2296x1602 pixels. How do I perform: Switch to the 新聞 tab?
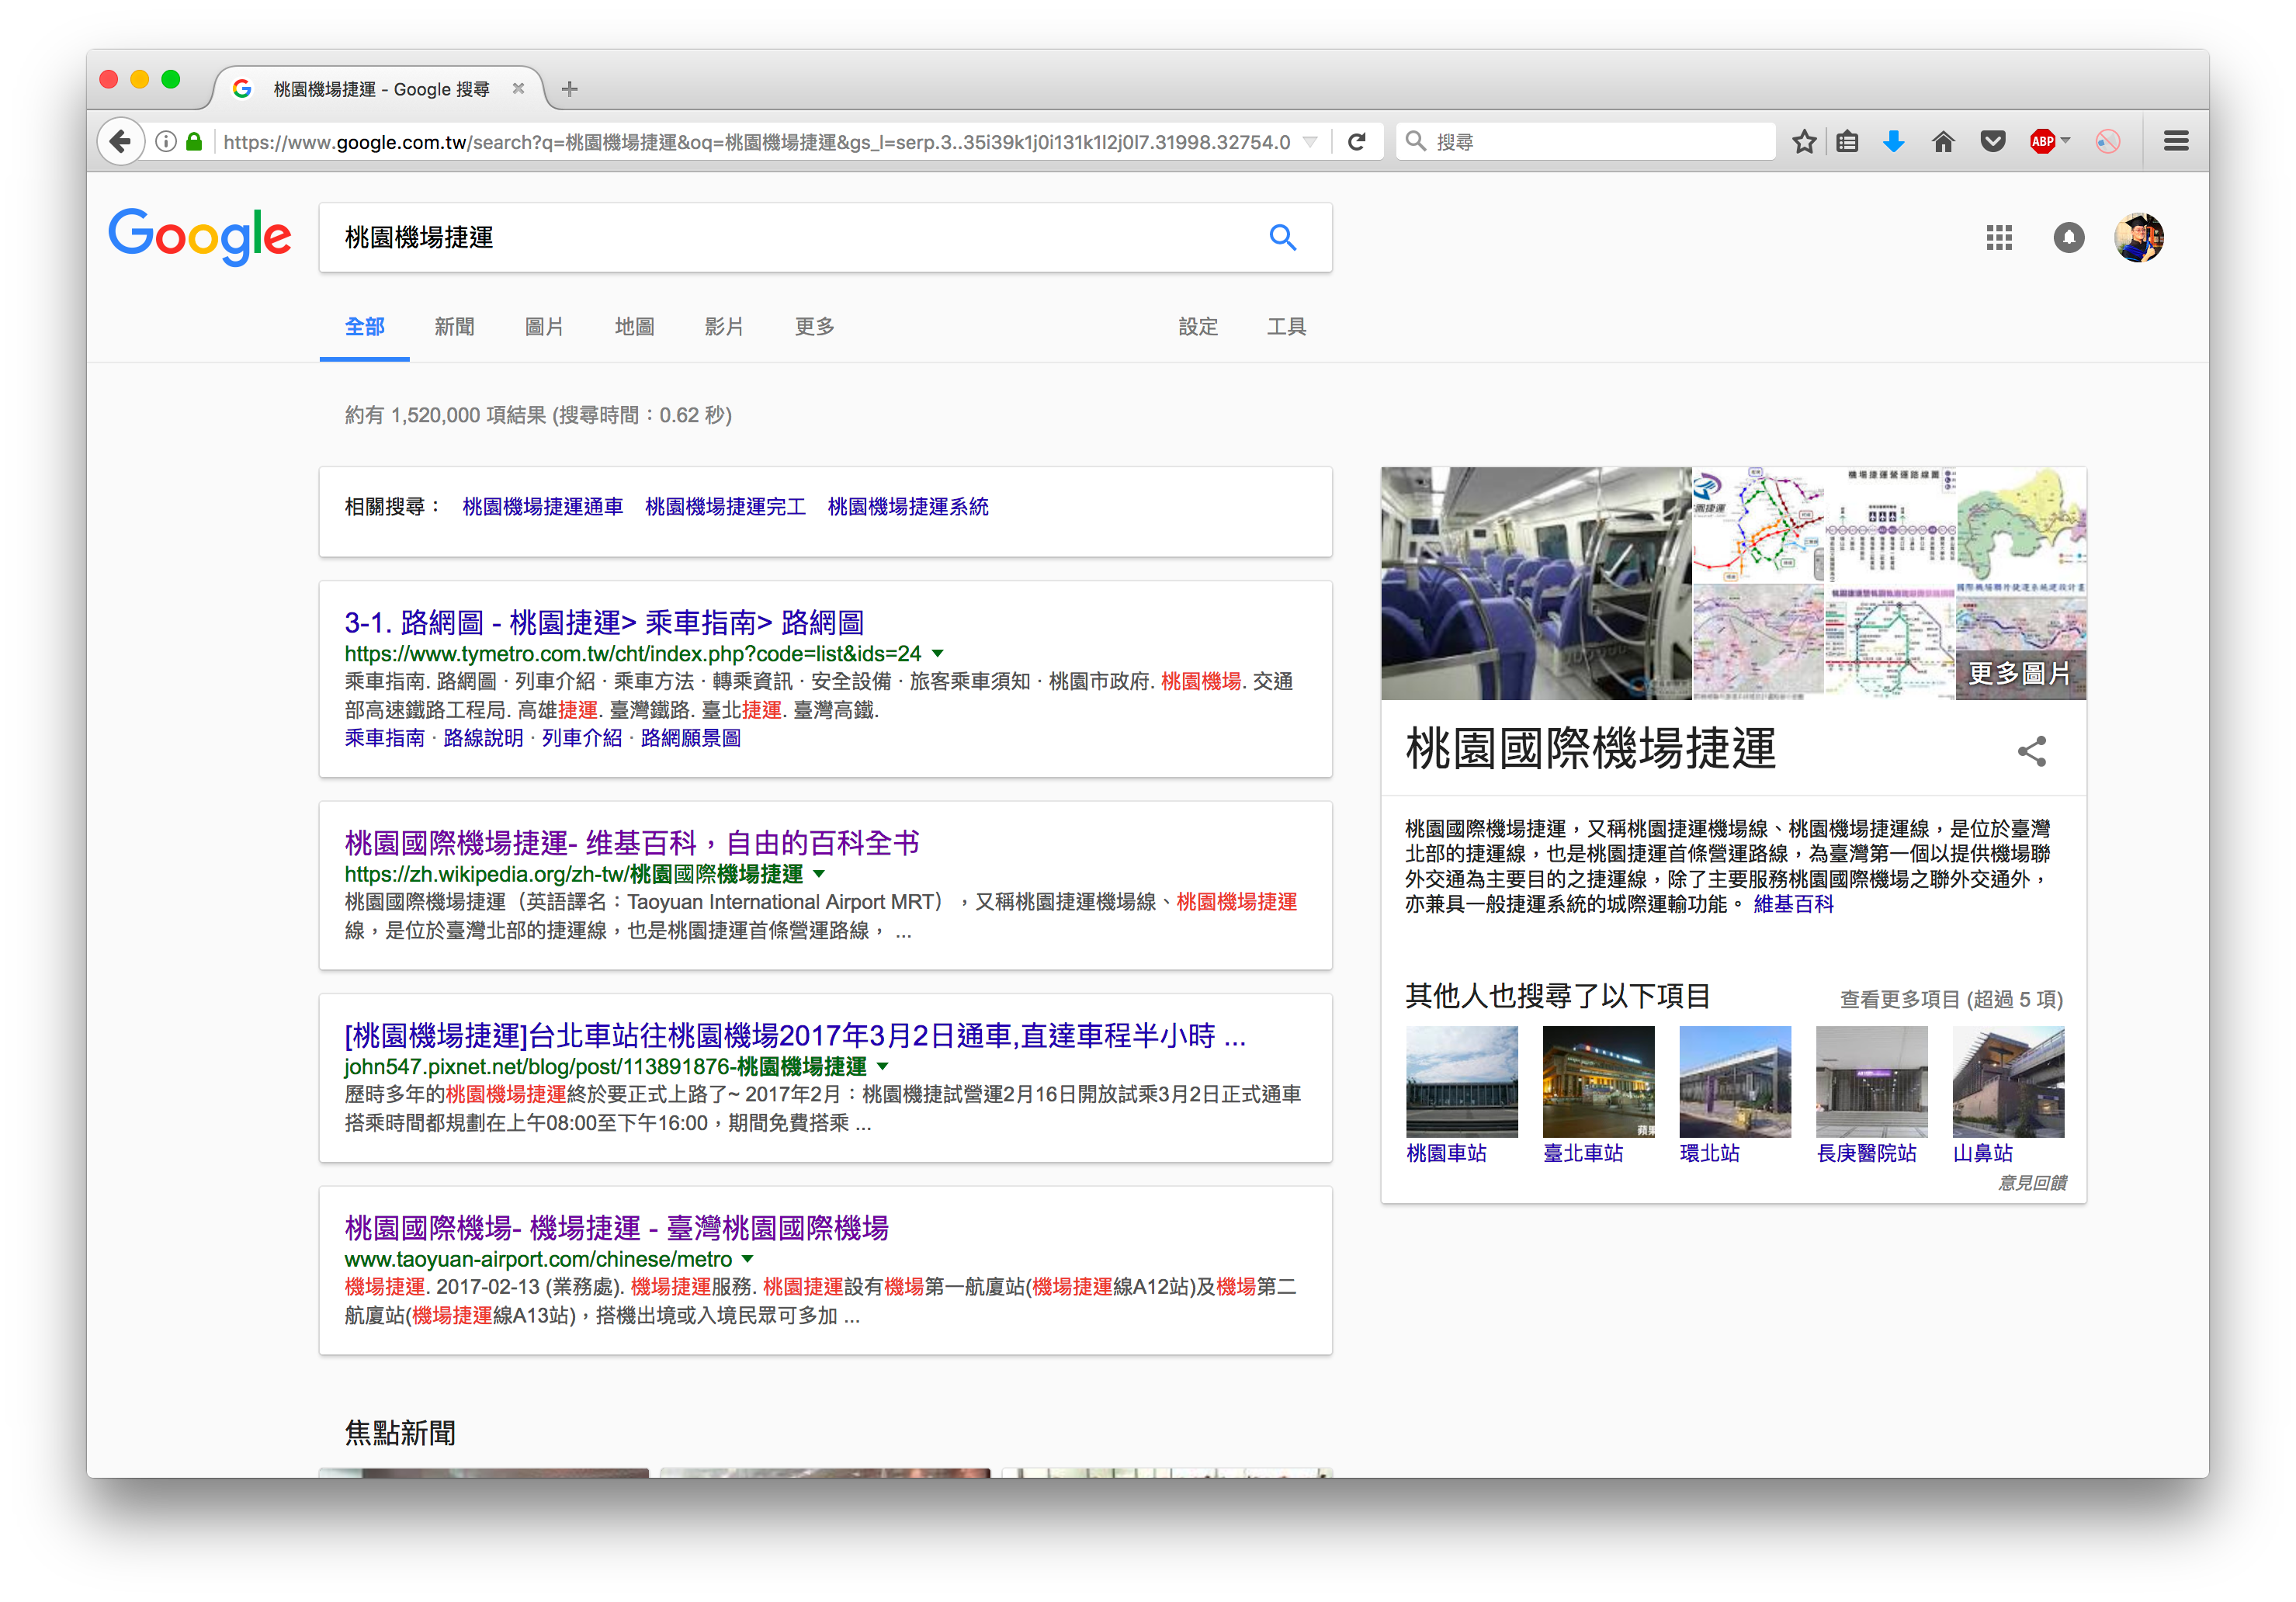454,327
